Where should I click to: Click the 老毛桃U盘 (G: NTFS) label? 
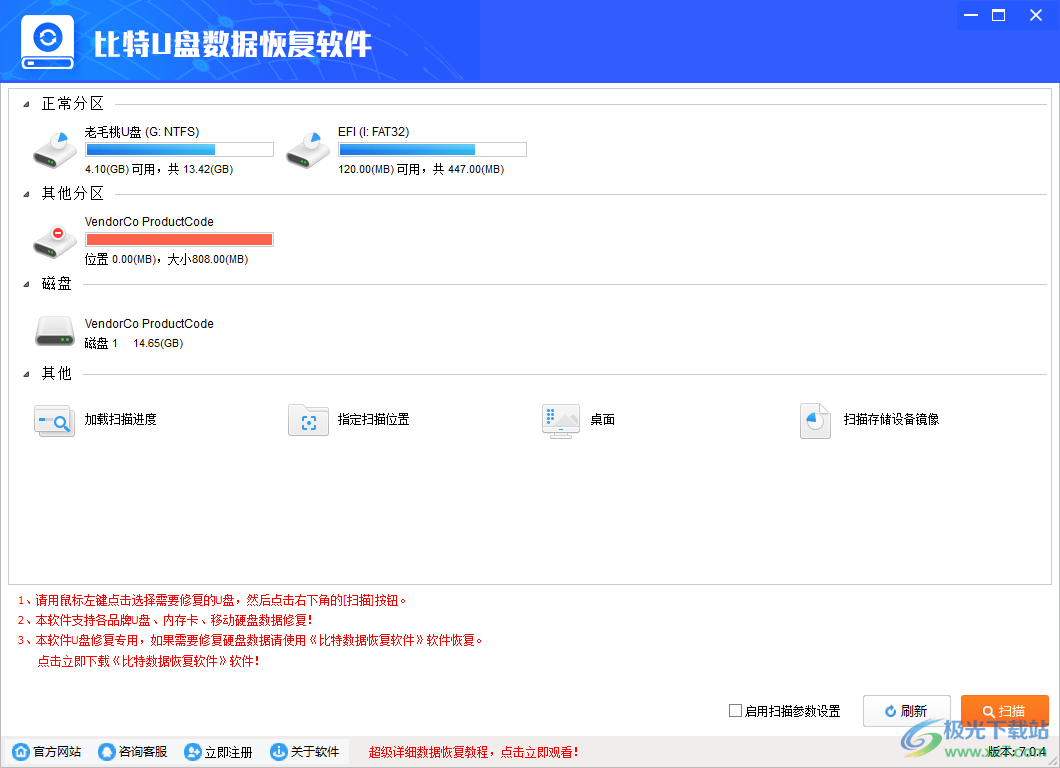pos(142,132)
